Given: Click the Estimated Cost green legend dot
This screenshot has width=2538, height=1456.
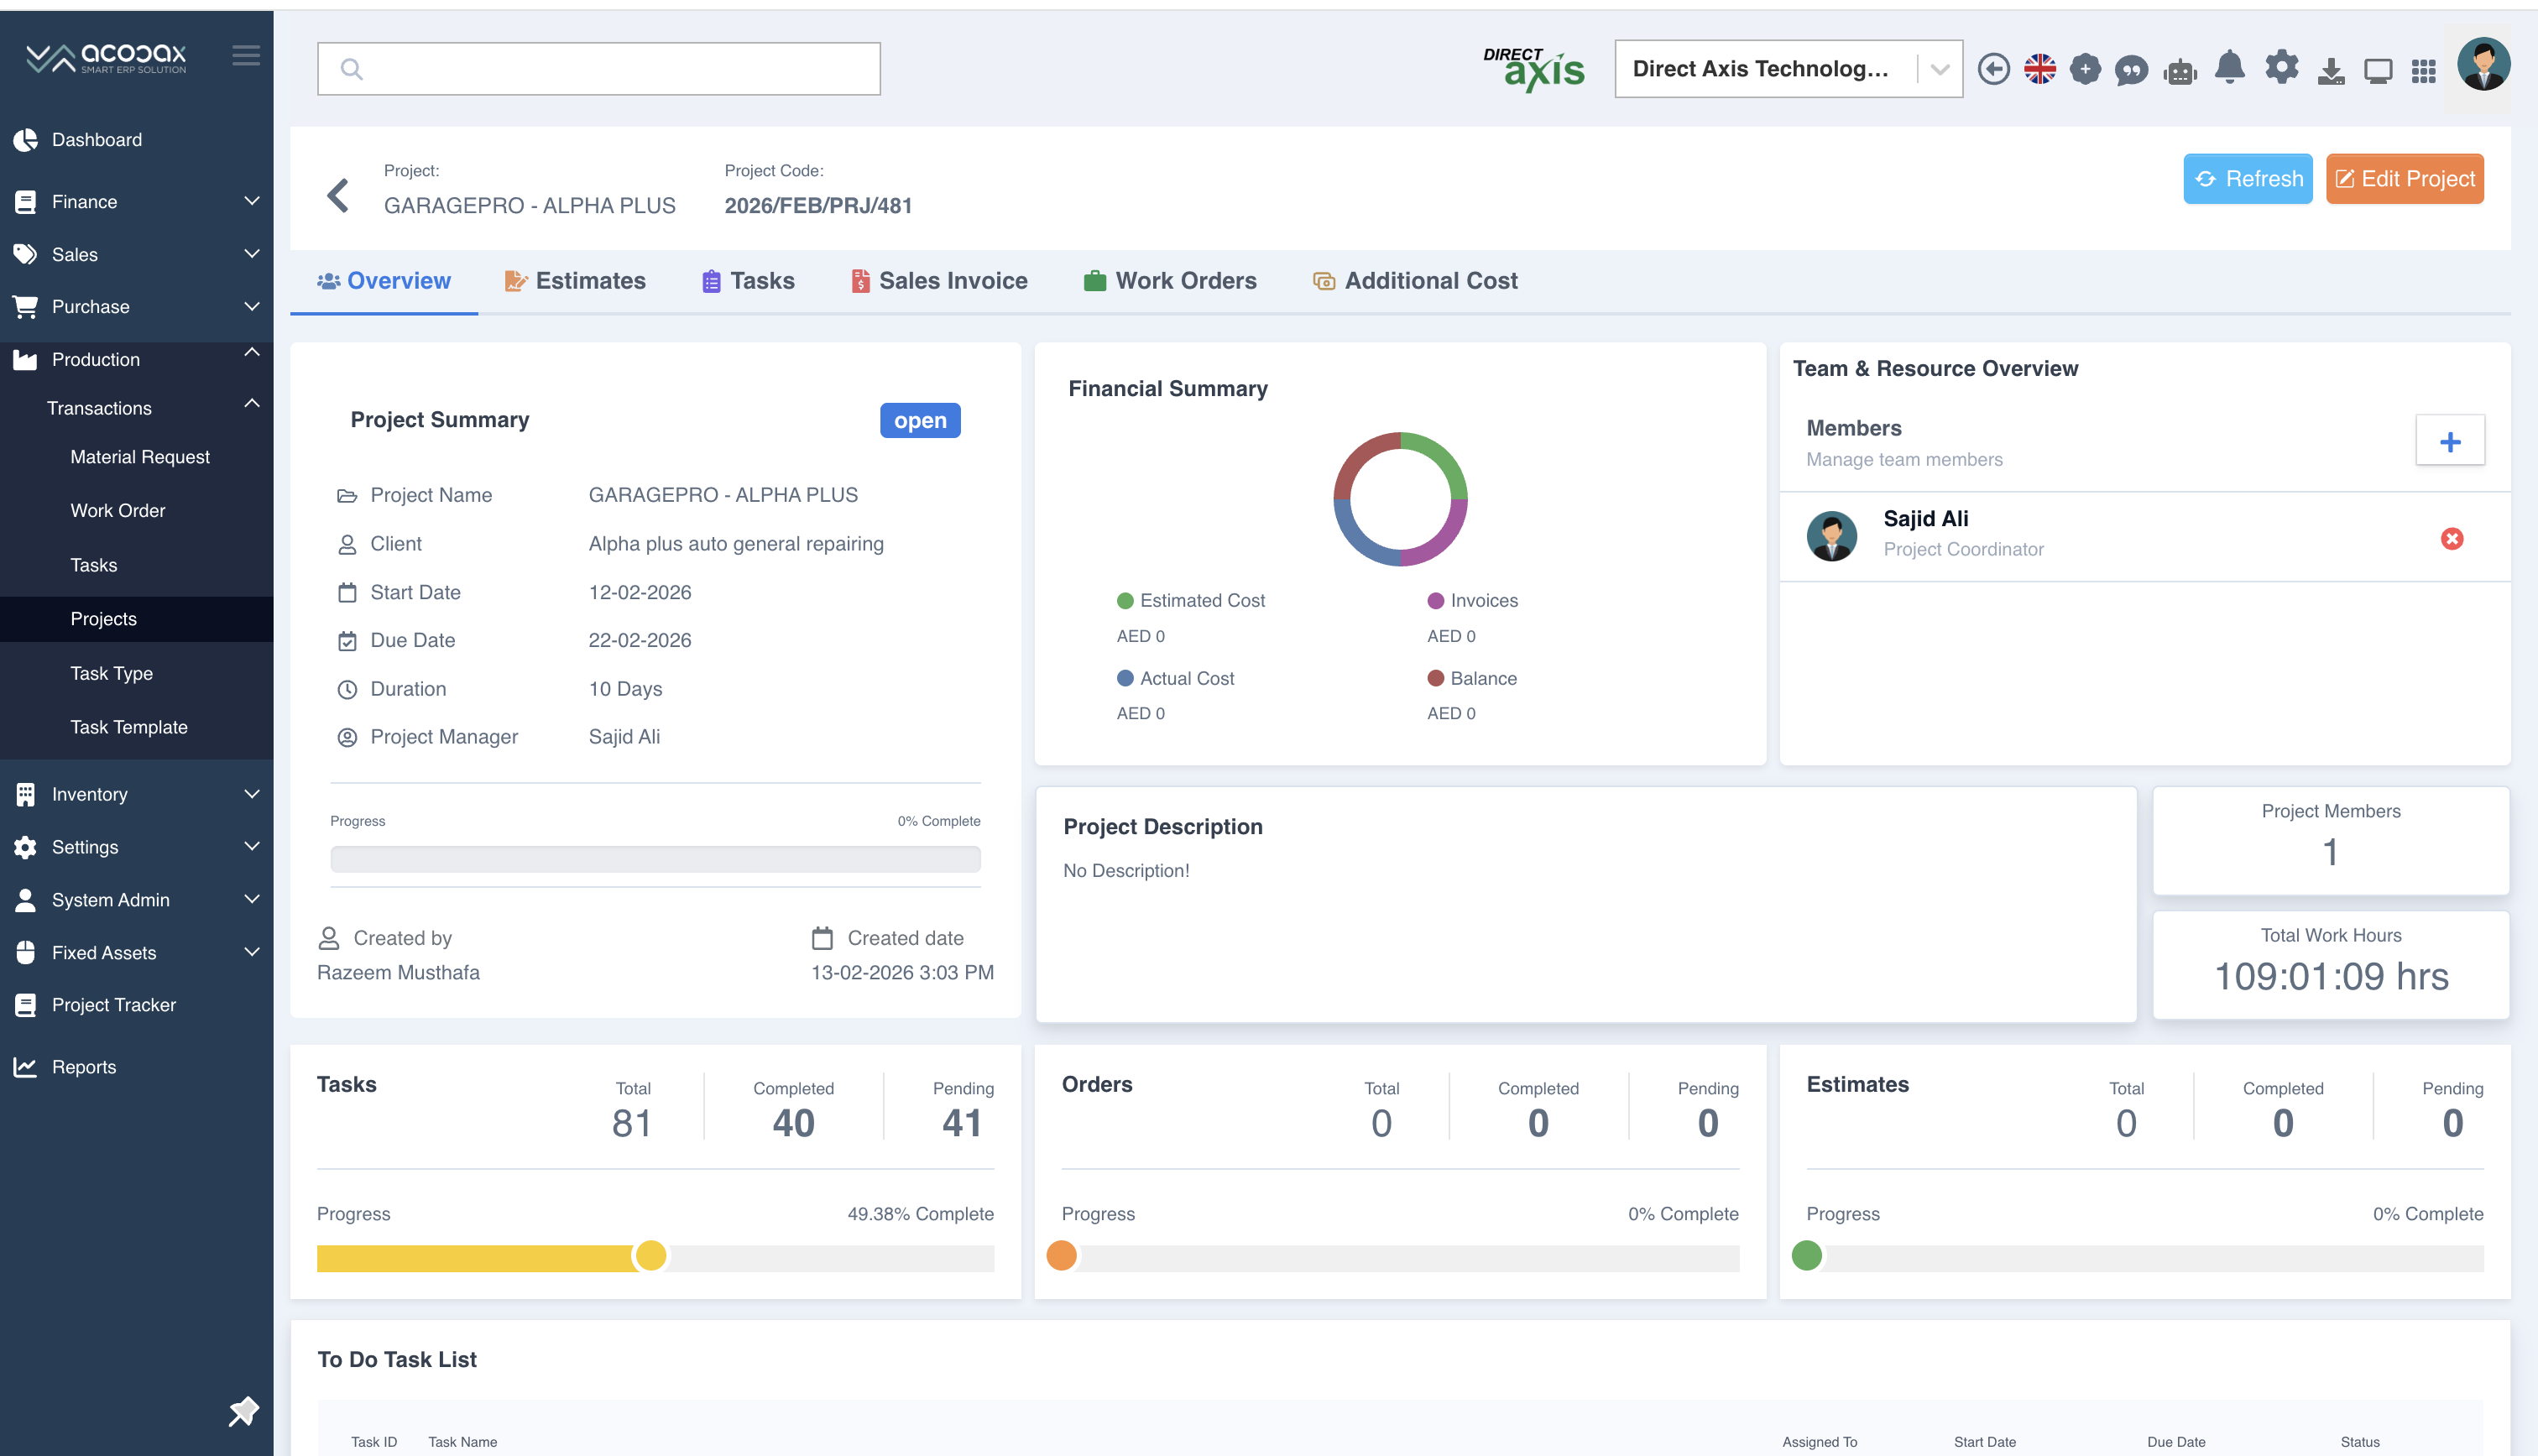Looking at the screenshot, I should tap(1125, 601).
